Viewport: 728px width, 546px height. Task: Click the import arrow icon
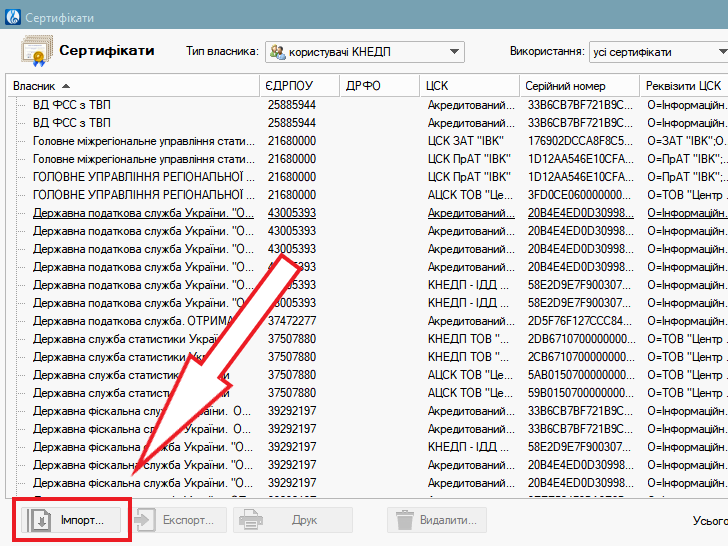click(x=40, y=520)
